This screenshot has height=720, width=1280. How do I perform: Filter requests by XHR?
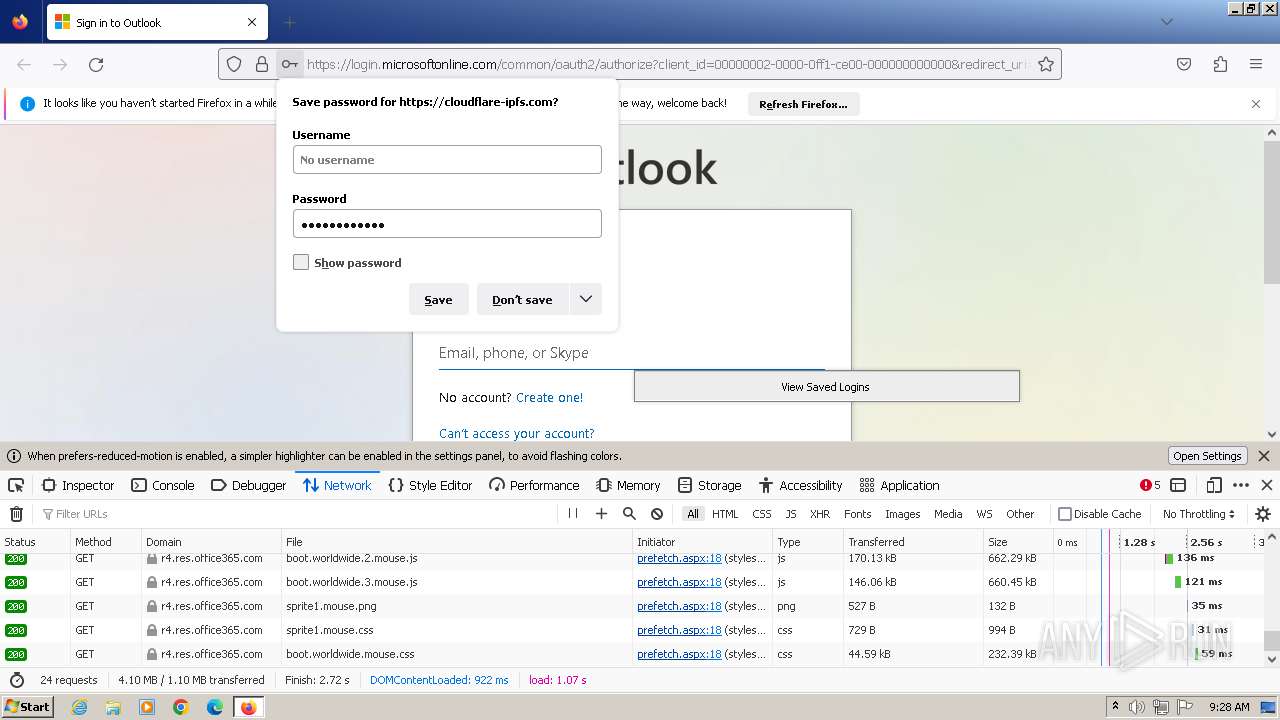coord(820,514)
